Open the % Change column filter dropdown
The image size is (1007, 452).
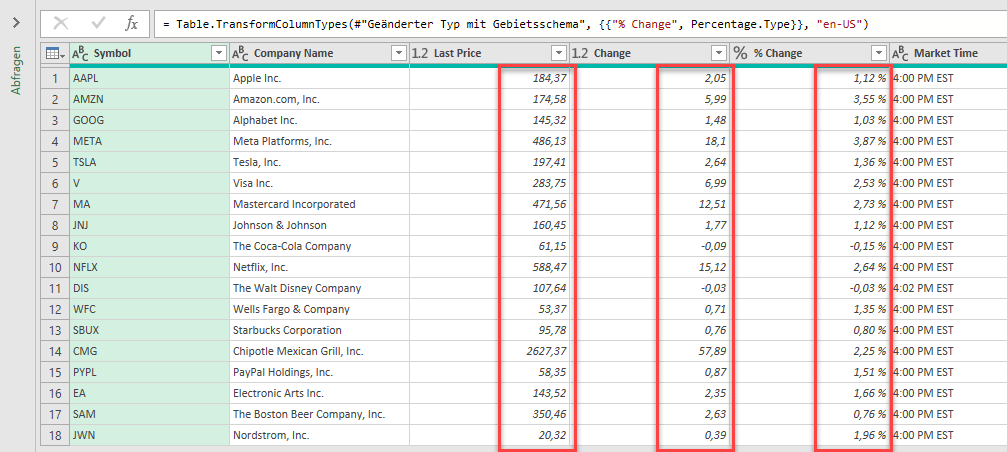coord(878,53)
